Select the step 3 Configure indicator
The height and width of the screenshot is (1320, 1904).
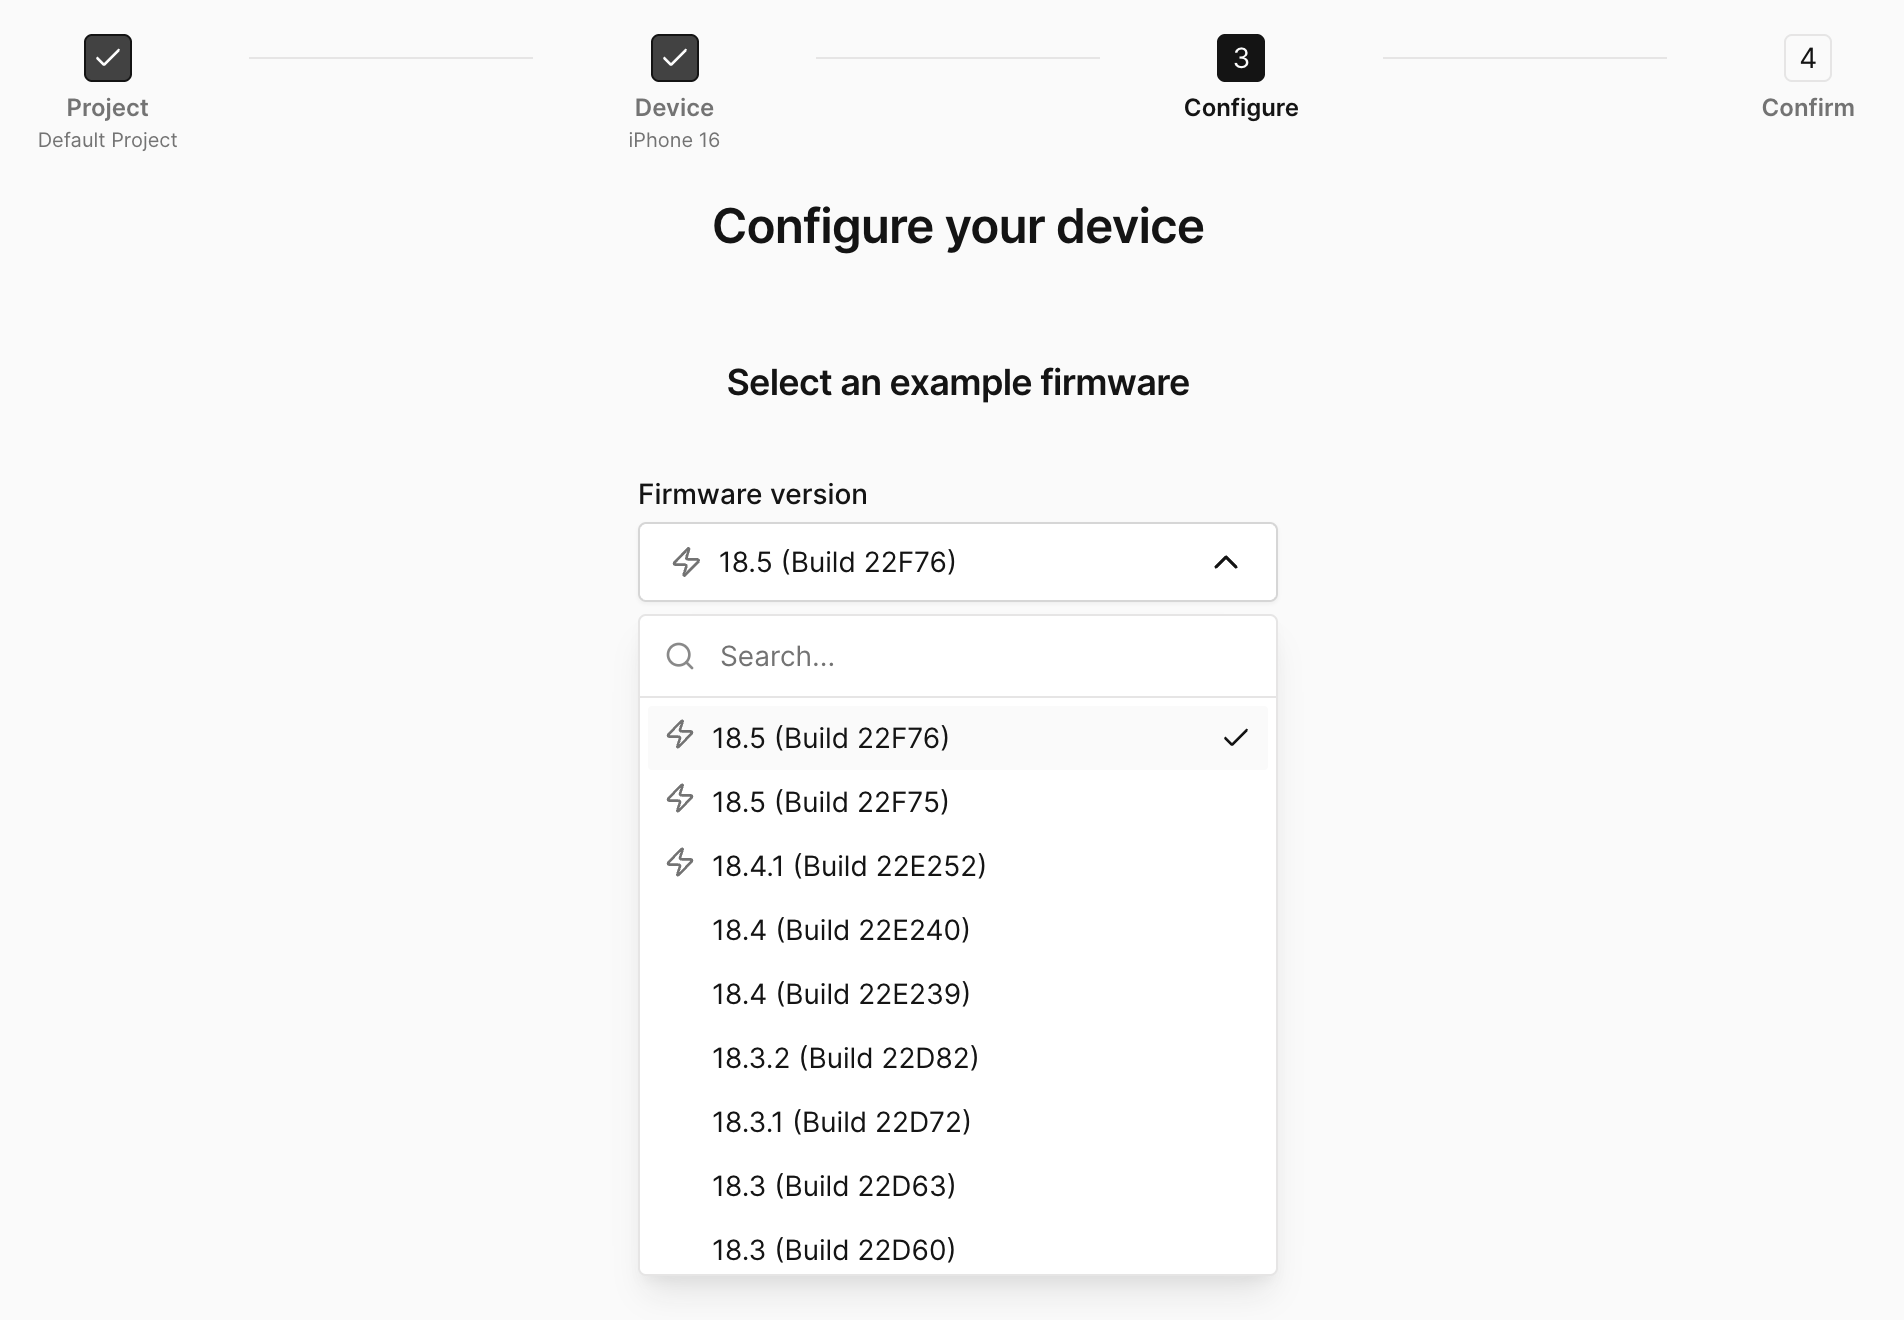[x=1241, y=58]
